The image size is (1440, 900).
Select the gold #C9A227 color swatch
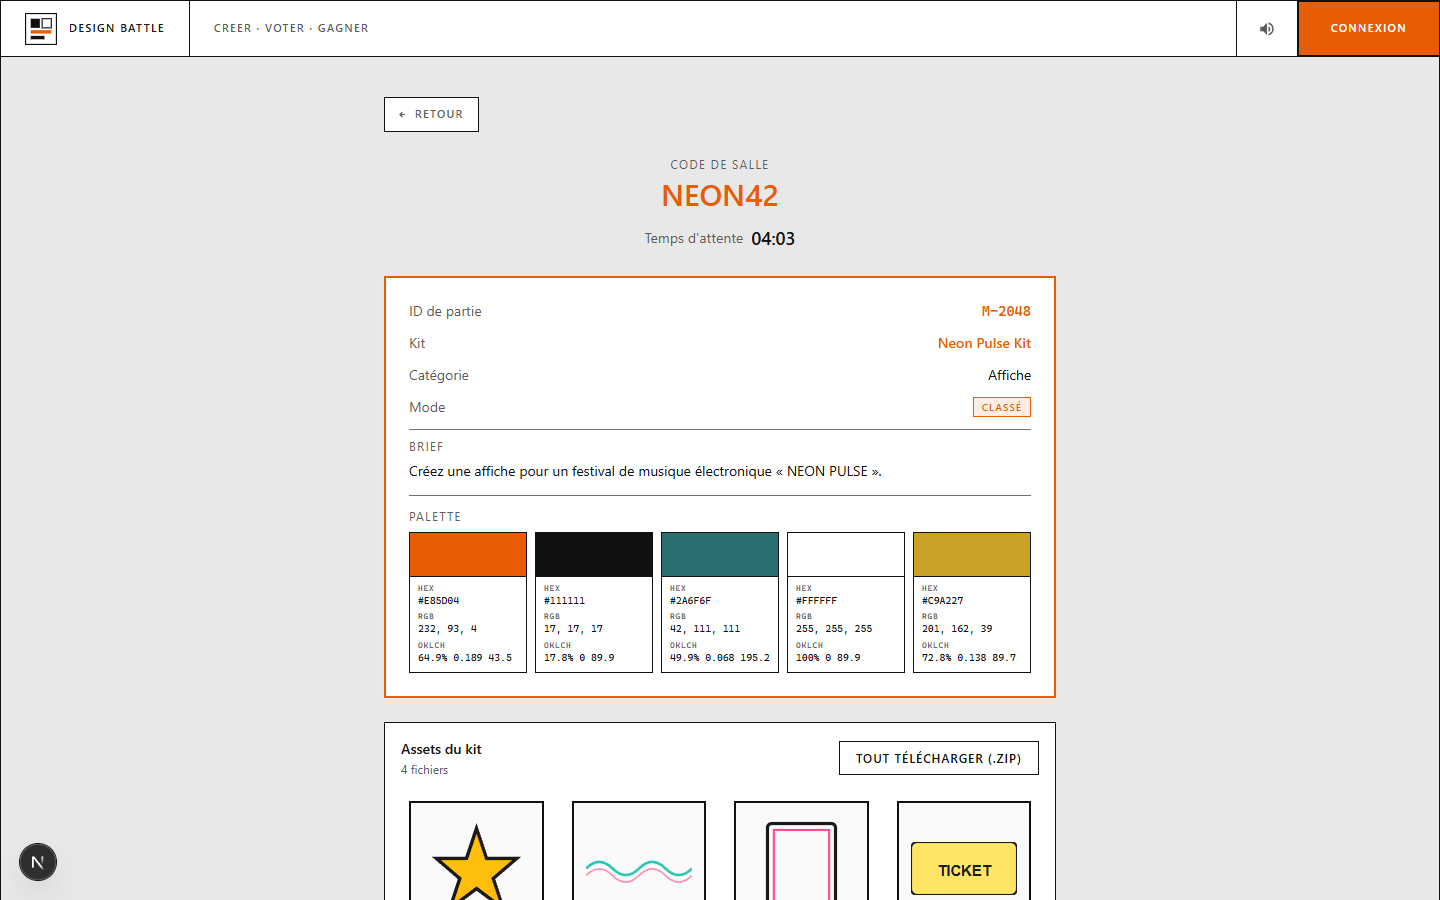[x=972, y=554]
